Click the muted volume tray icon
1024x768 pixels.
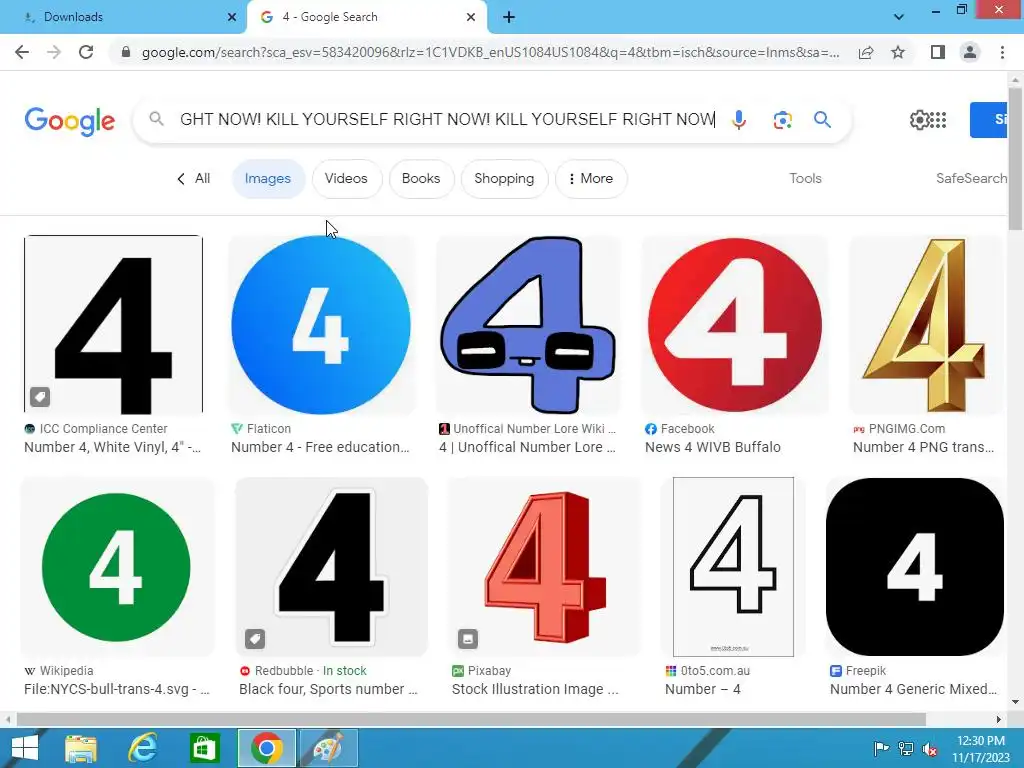tap(930, 748)
